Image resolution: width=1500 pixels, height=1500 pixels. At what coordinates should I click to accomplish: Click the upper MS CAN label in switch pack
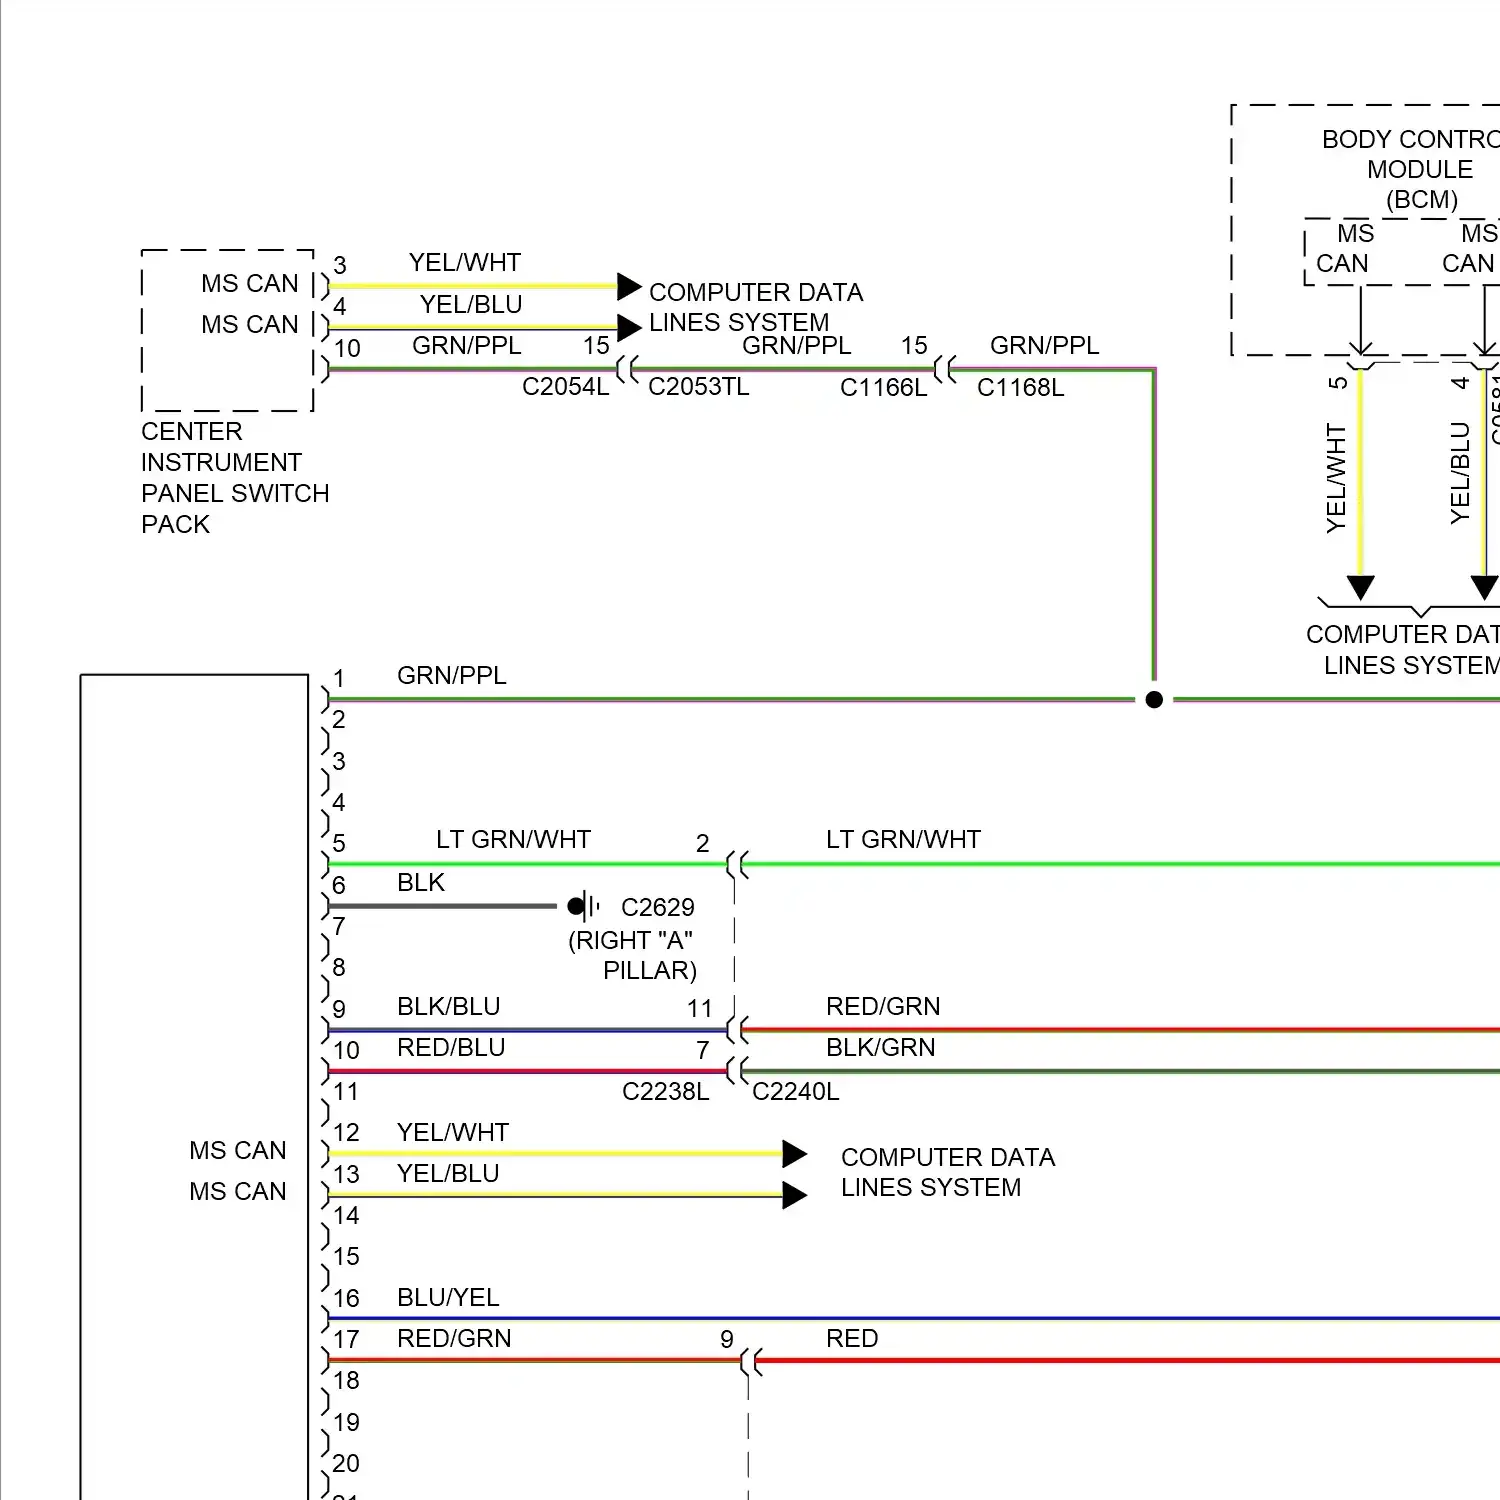click(x=250, y=284)
